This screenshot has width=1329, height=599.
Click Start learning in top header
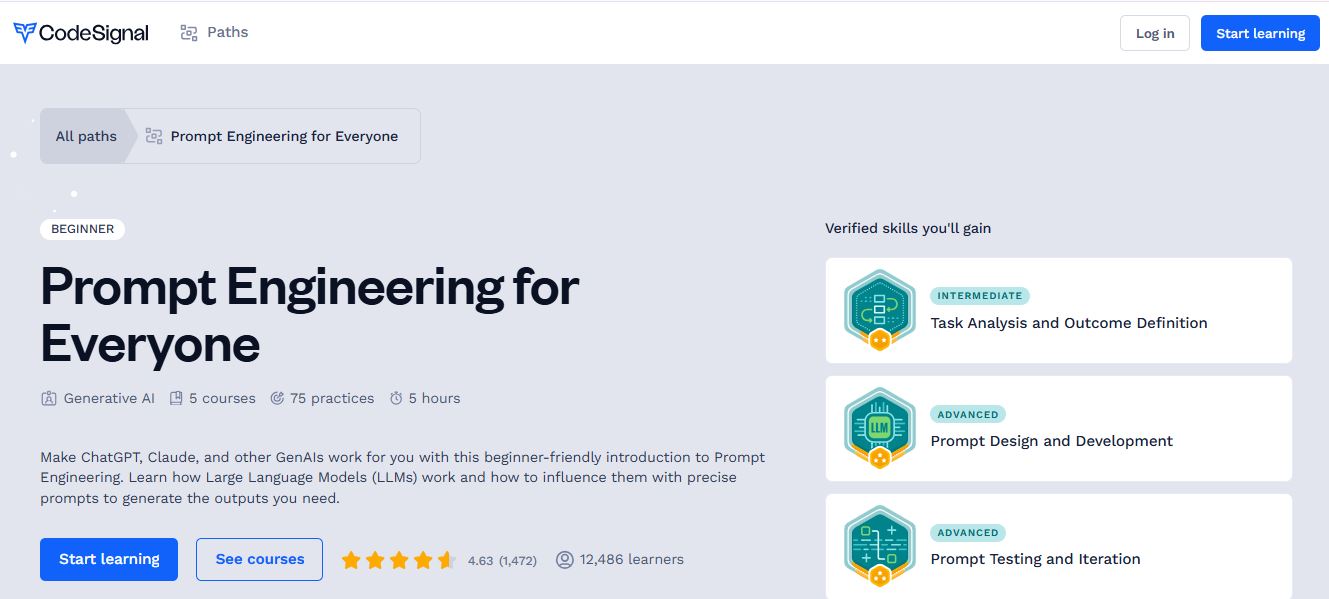1260,33
